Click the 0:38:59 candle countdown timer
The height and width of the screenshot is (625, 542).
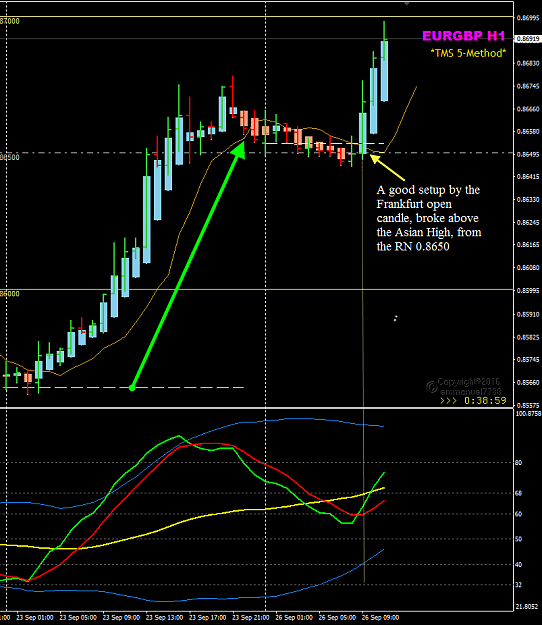(485, 401)
